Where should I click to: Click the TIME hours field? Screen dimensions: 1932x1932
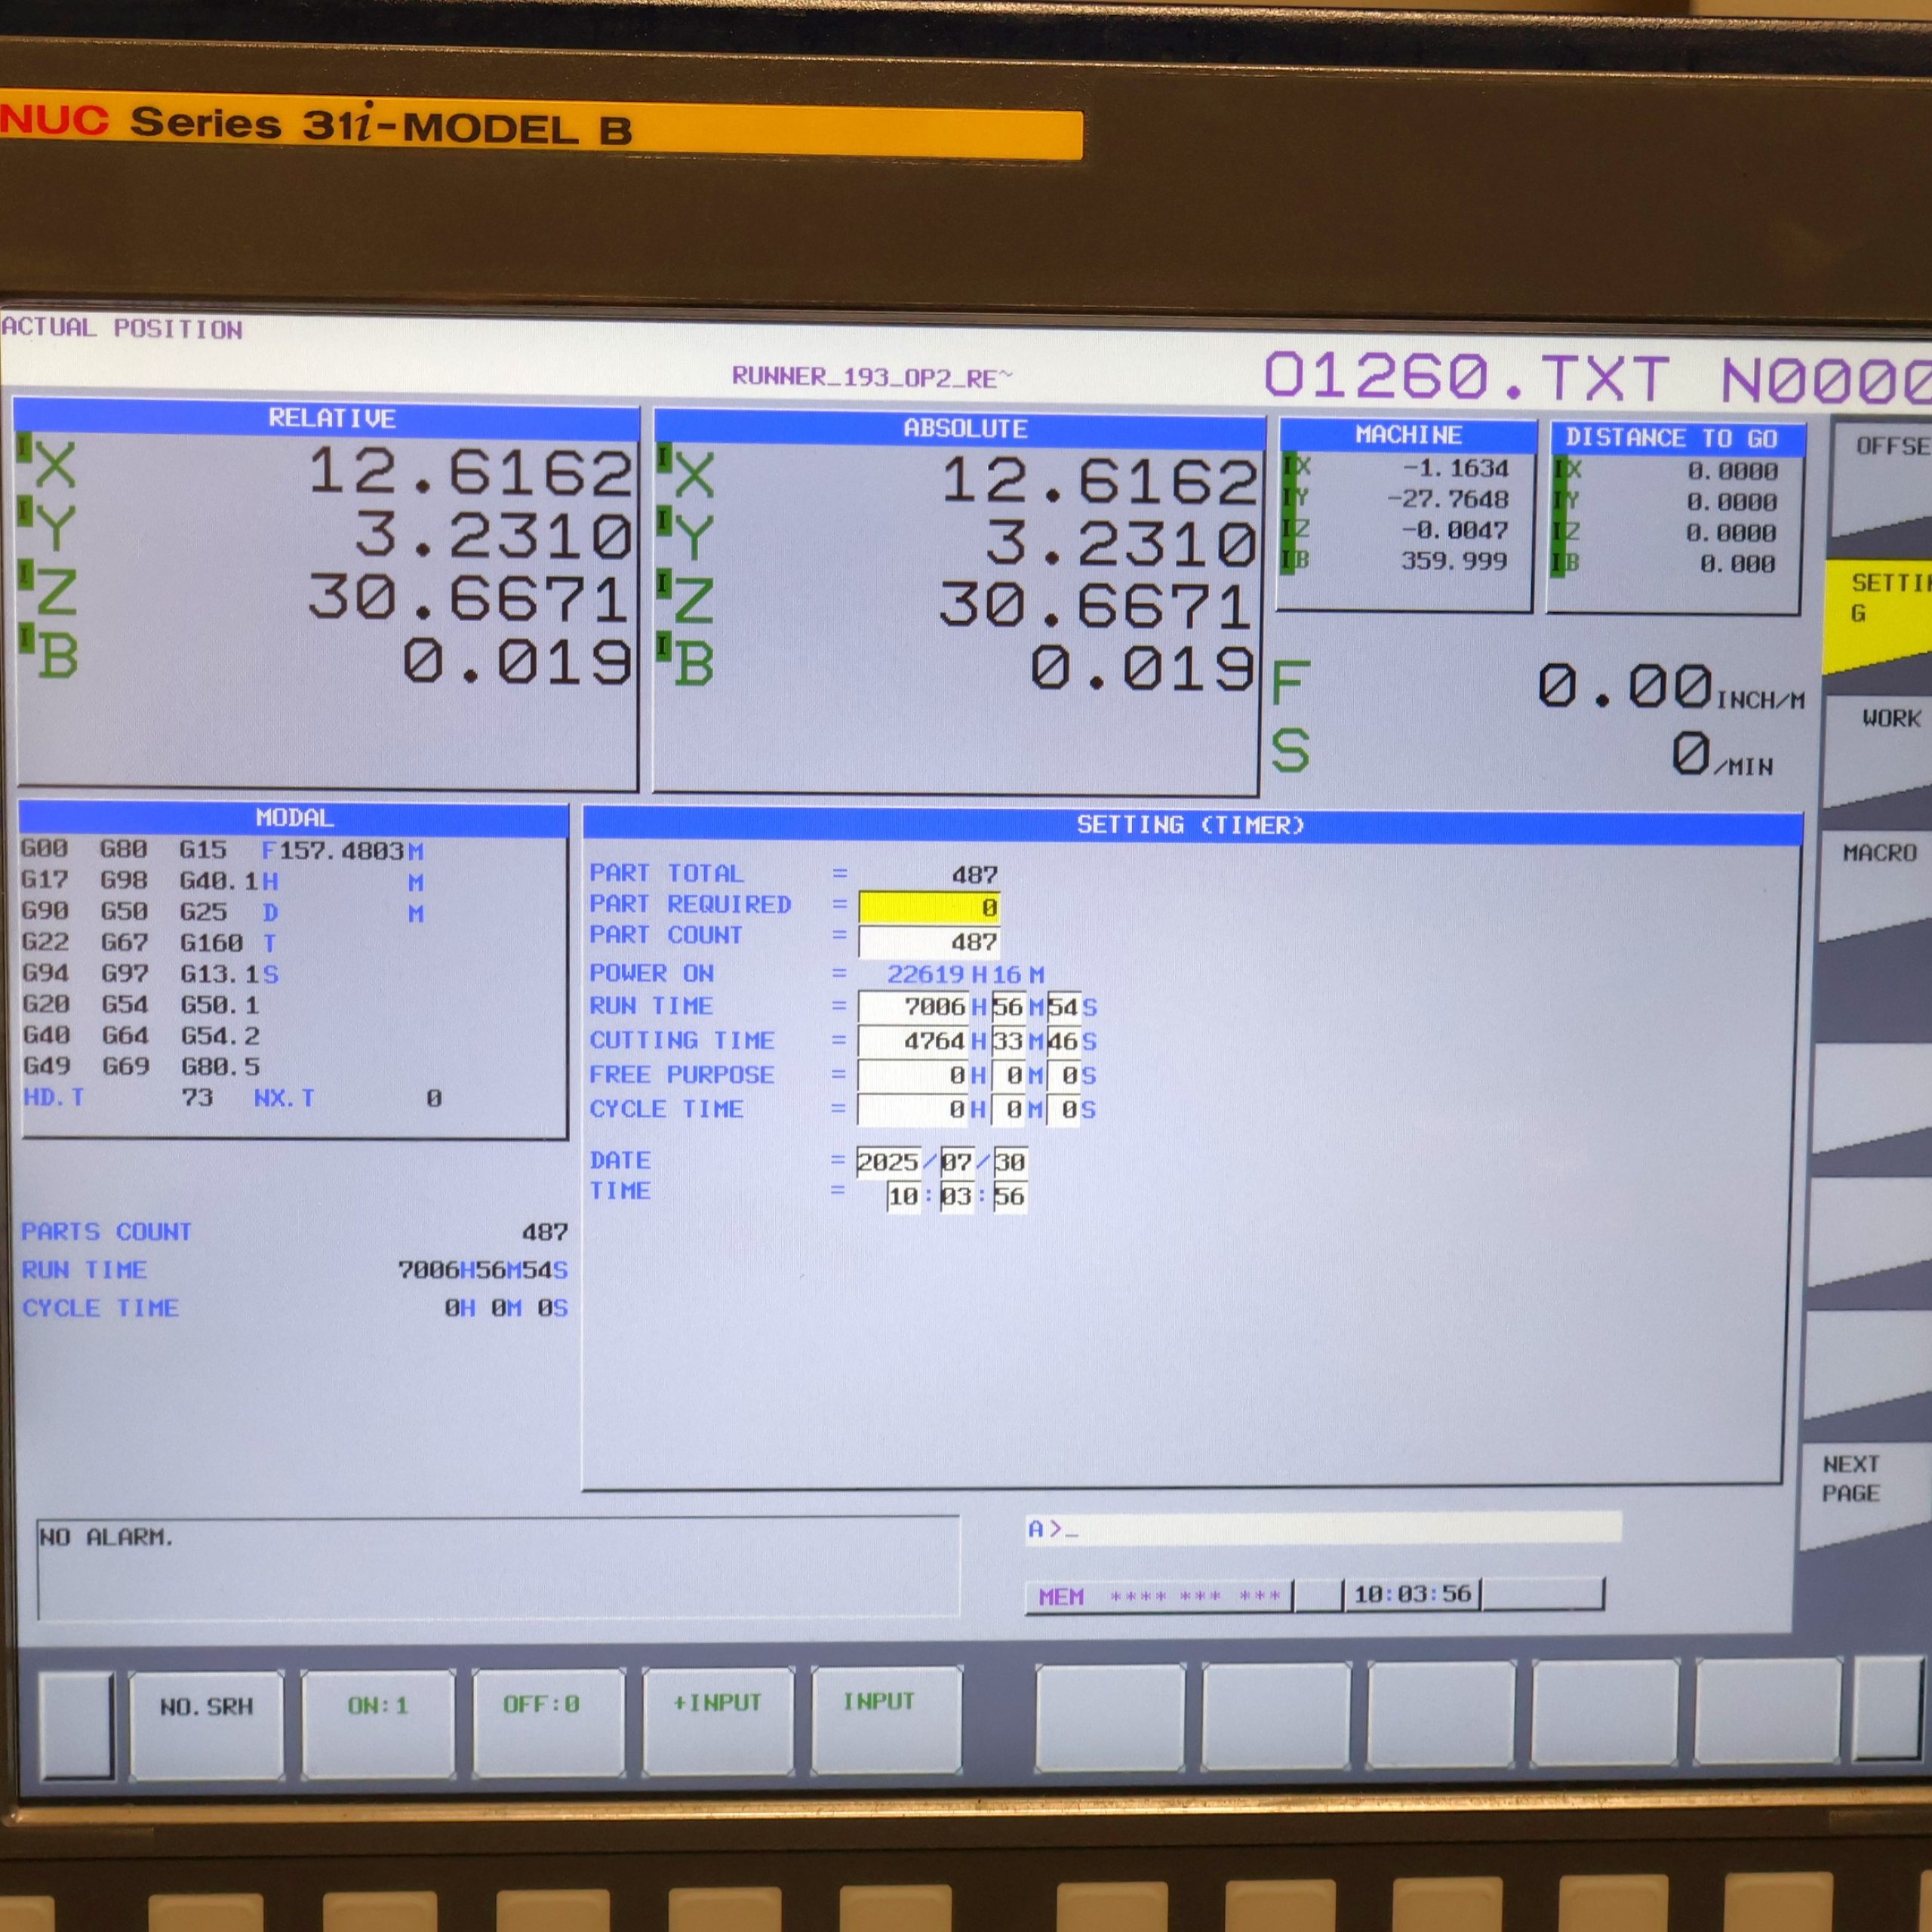point(903,1197)
